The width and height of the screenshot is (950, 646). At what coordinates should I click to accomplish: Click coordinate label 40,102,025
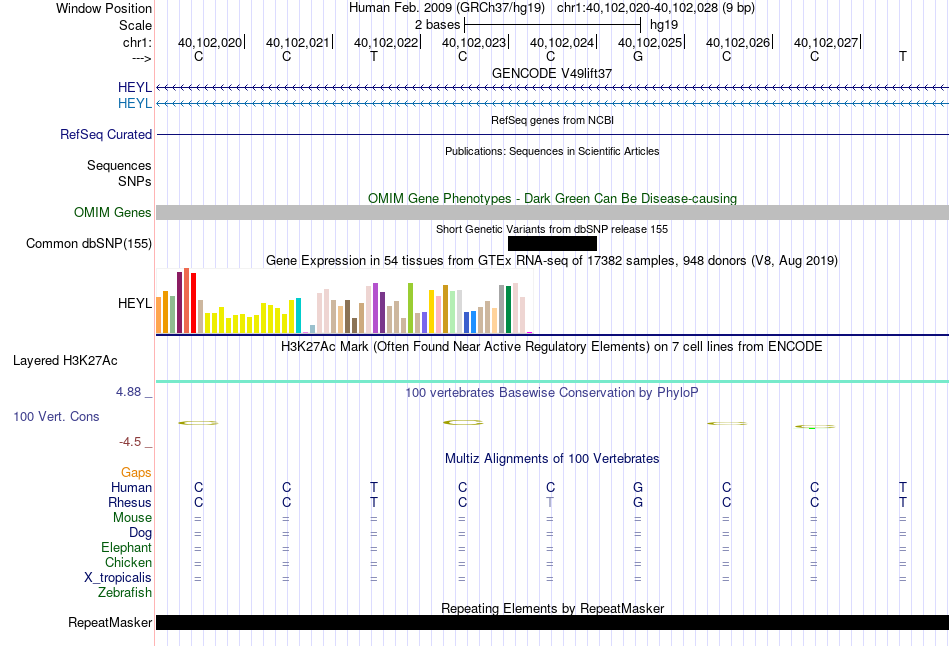tap(650, 42)
